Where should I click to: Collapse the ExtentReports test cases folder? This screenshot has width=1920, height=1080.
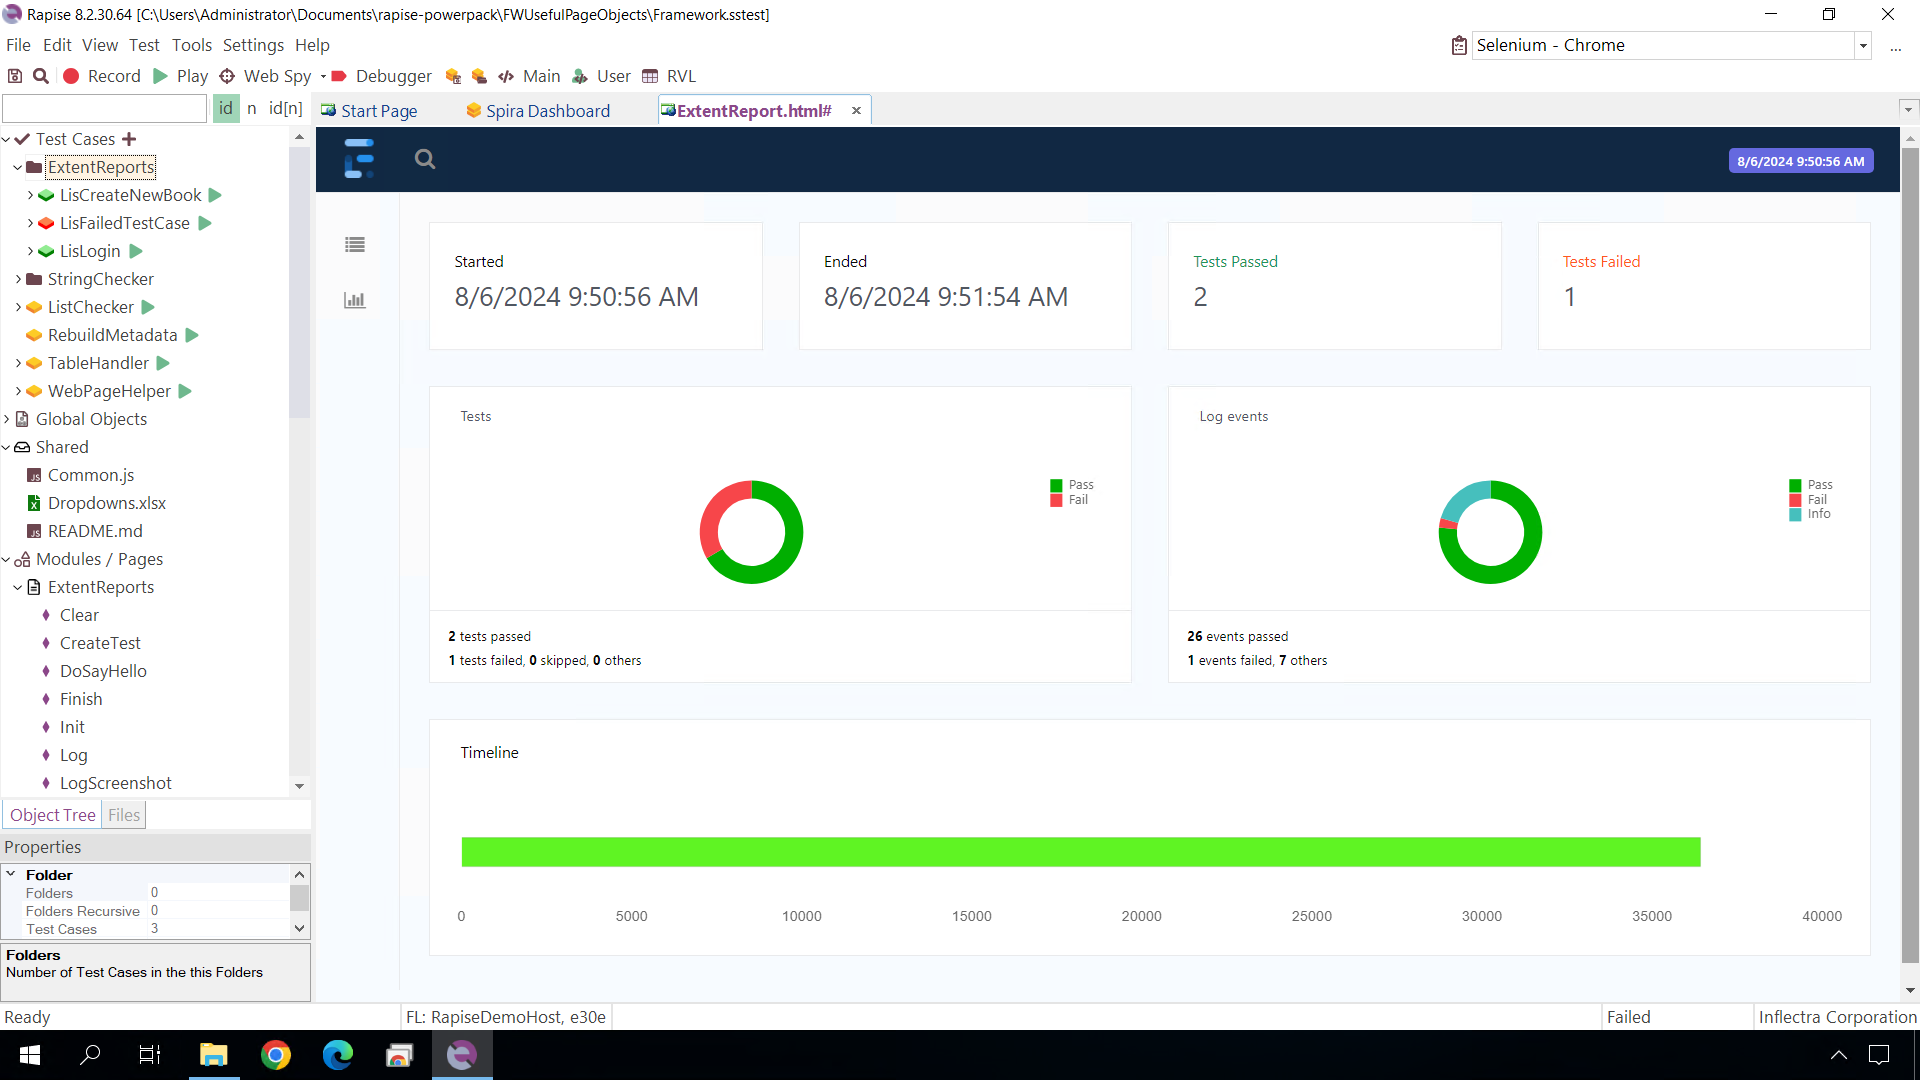click(17, 167)
